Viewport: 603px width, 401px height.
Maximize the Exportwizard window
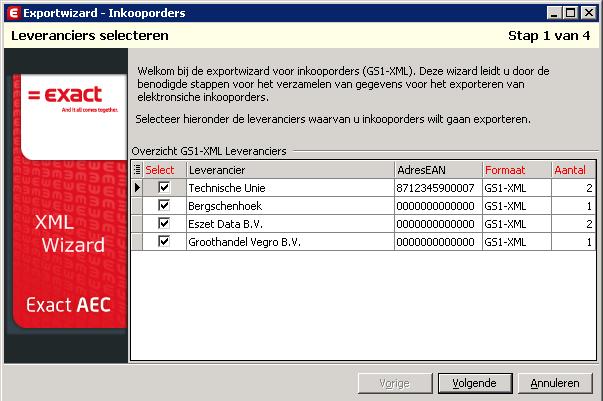571,13
